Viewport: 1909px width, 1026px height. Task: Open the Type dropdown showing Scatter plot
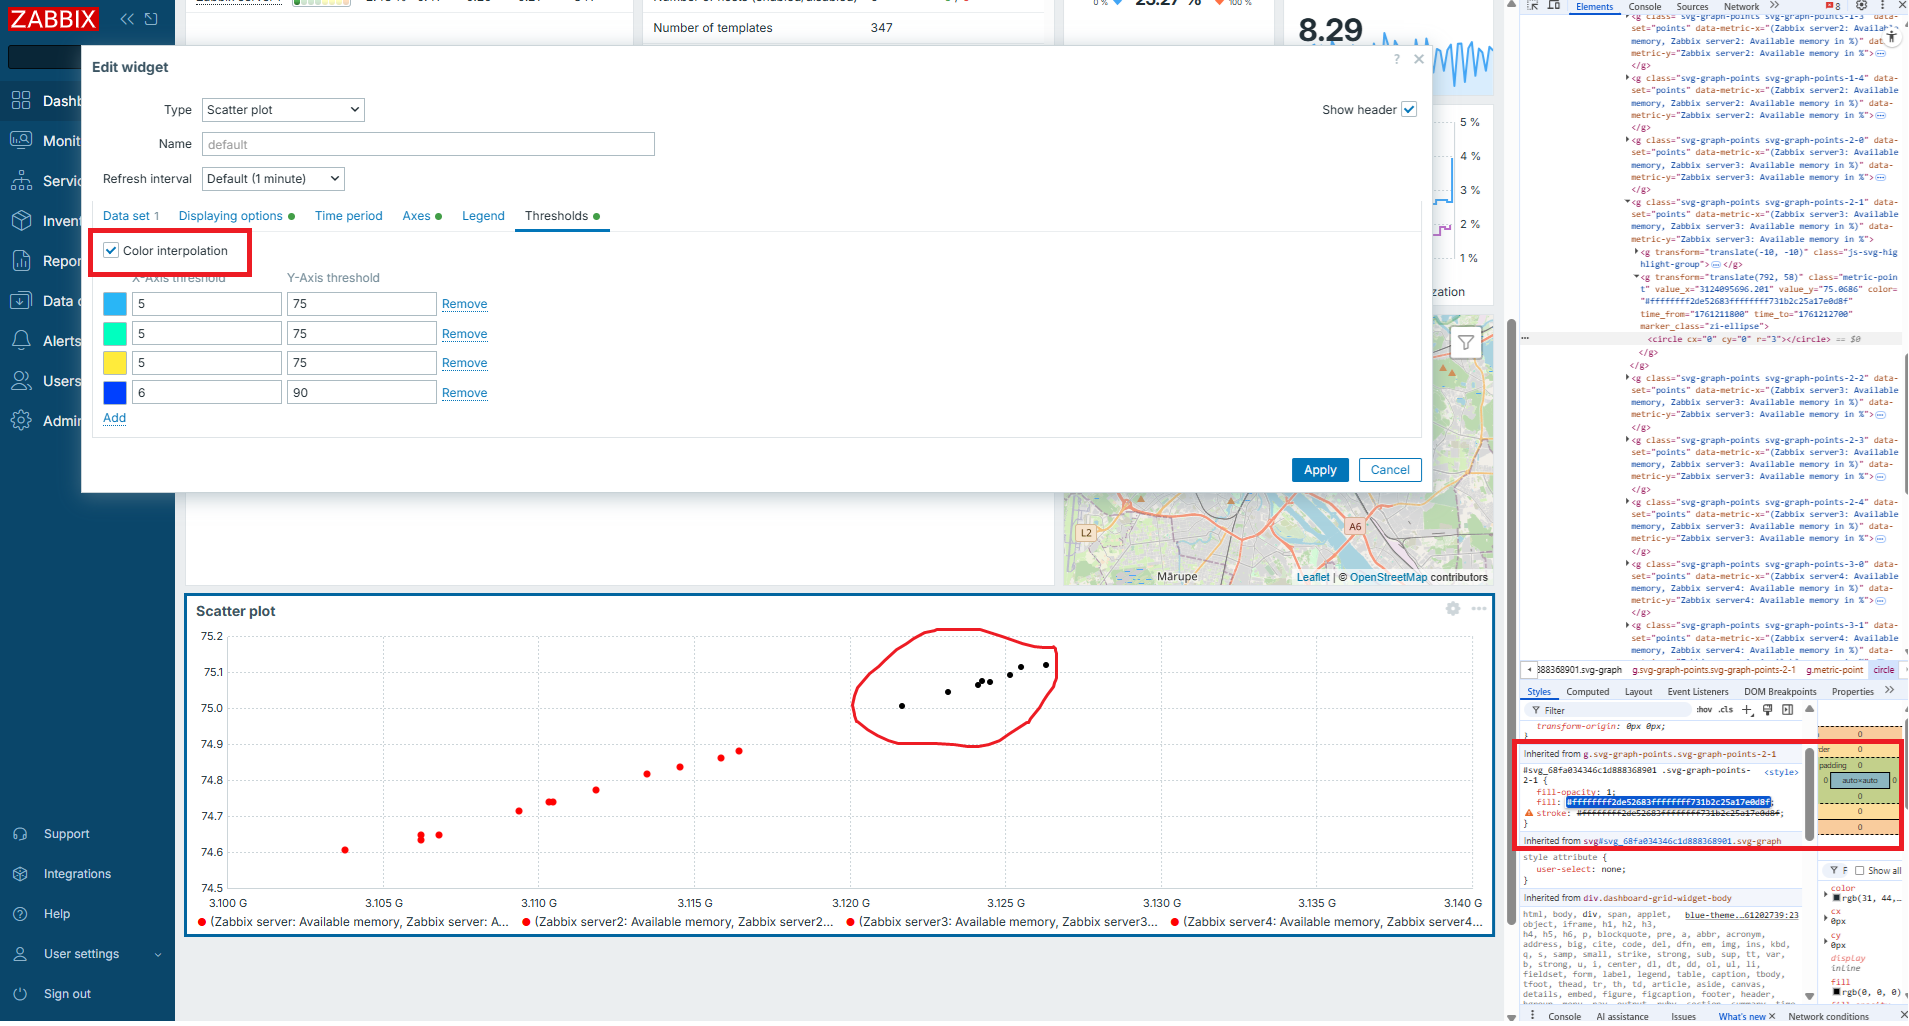coord(283,110)
